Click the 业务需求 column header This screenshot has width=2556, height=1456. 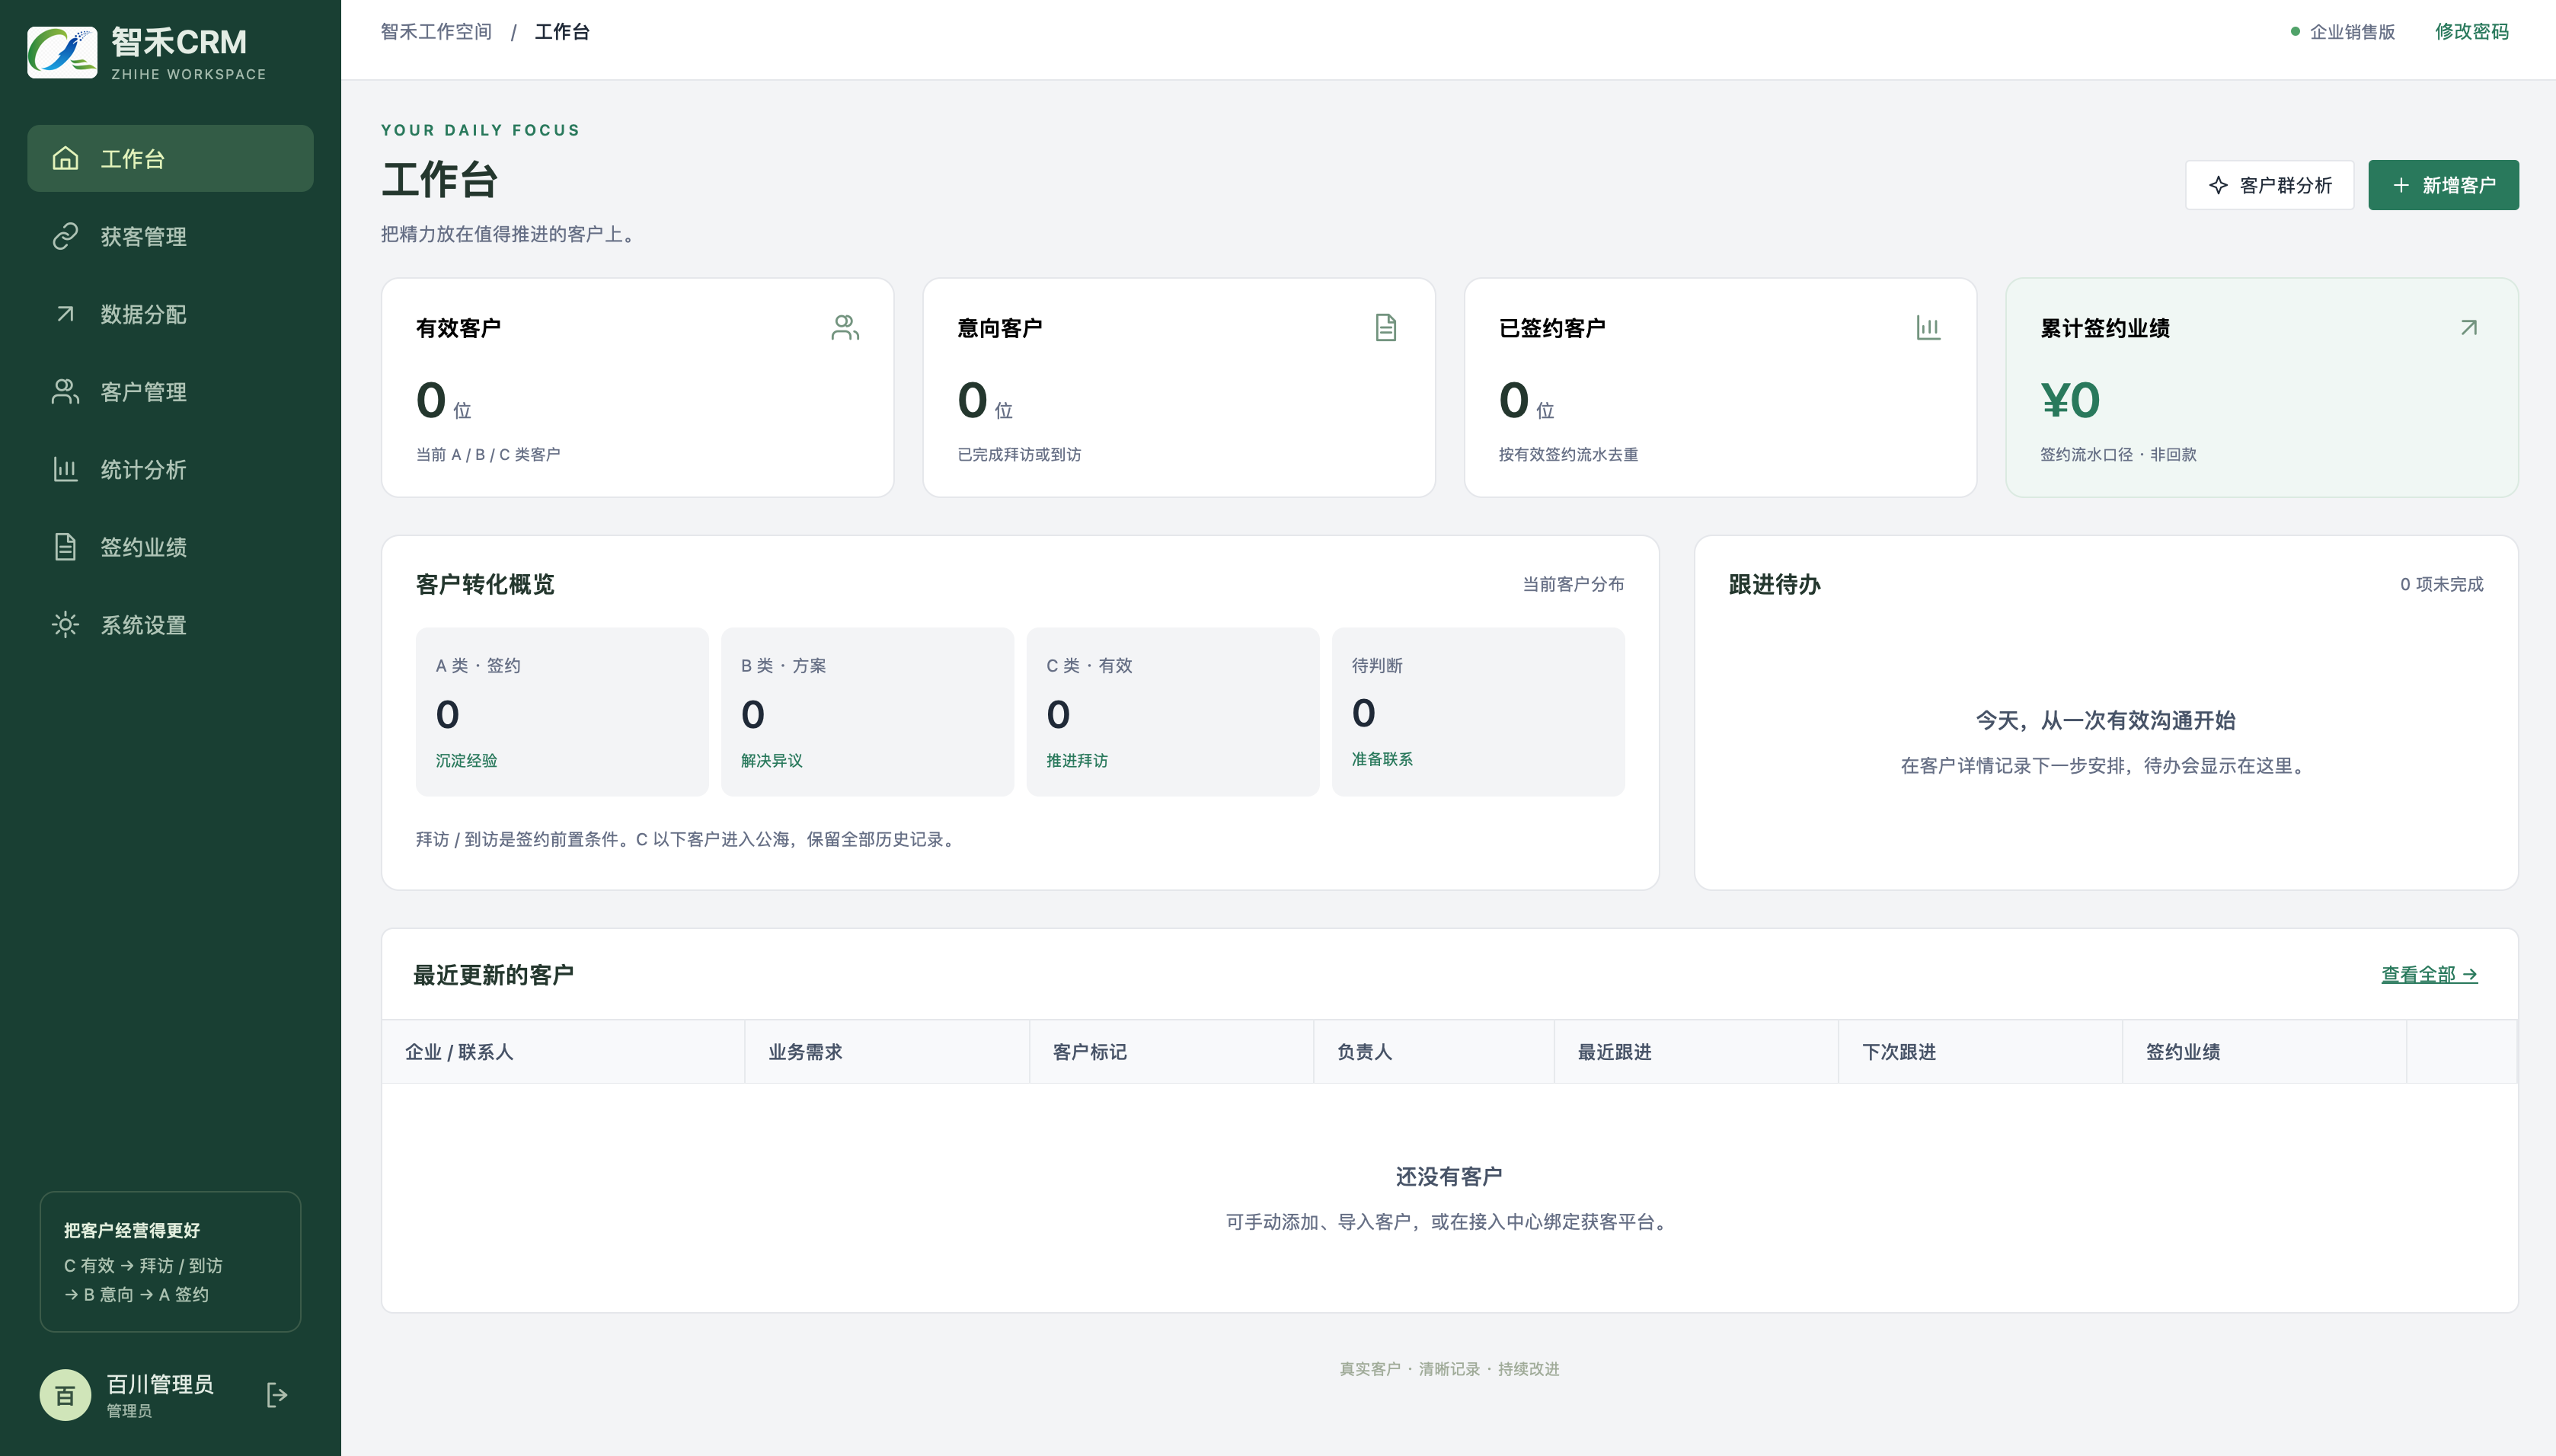pyautogui.click(x=887, y=1052)
